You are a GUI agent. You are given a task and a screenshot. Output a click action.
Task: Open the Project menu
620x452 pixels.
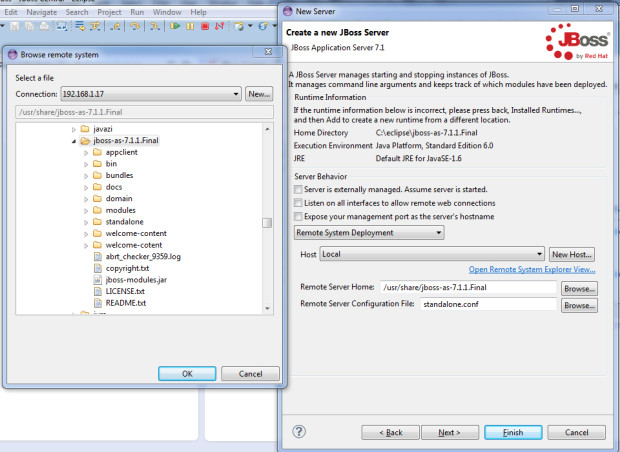tap(109, 11)
